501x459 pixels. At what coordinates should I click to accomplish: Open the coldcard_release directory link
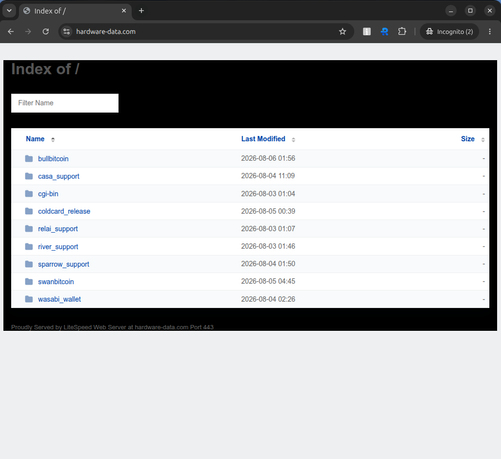64,211
